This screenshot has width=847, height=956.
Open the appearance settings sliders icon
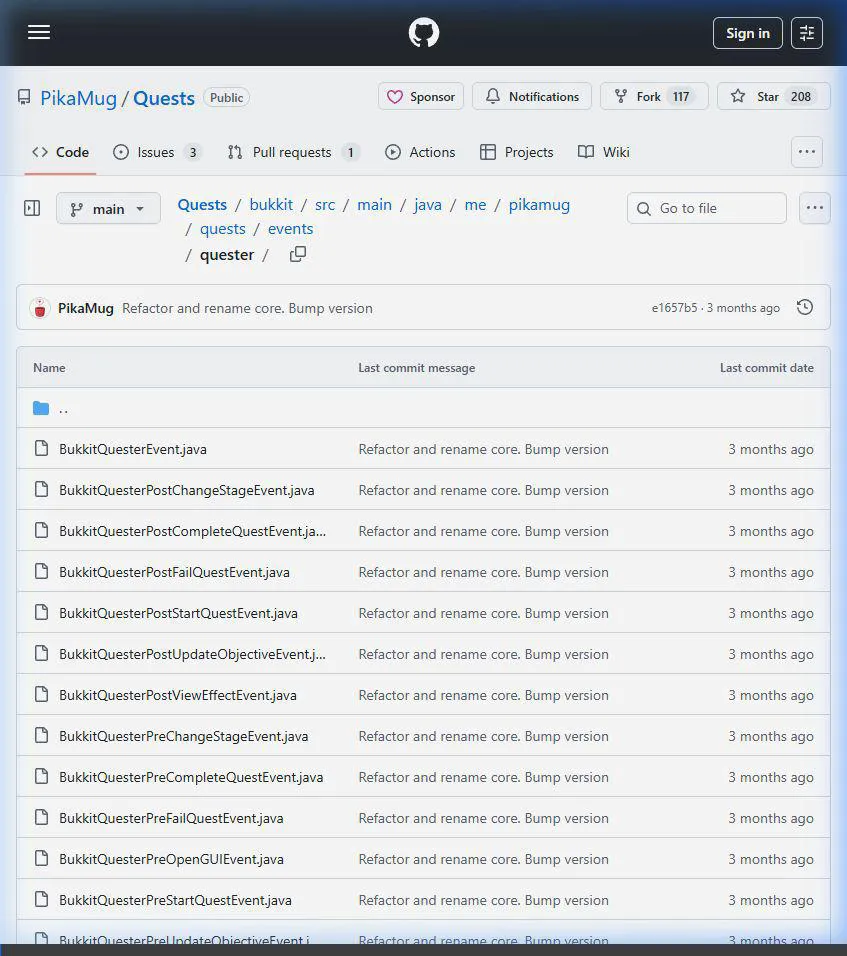[x=807, y=33]
